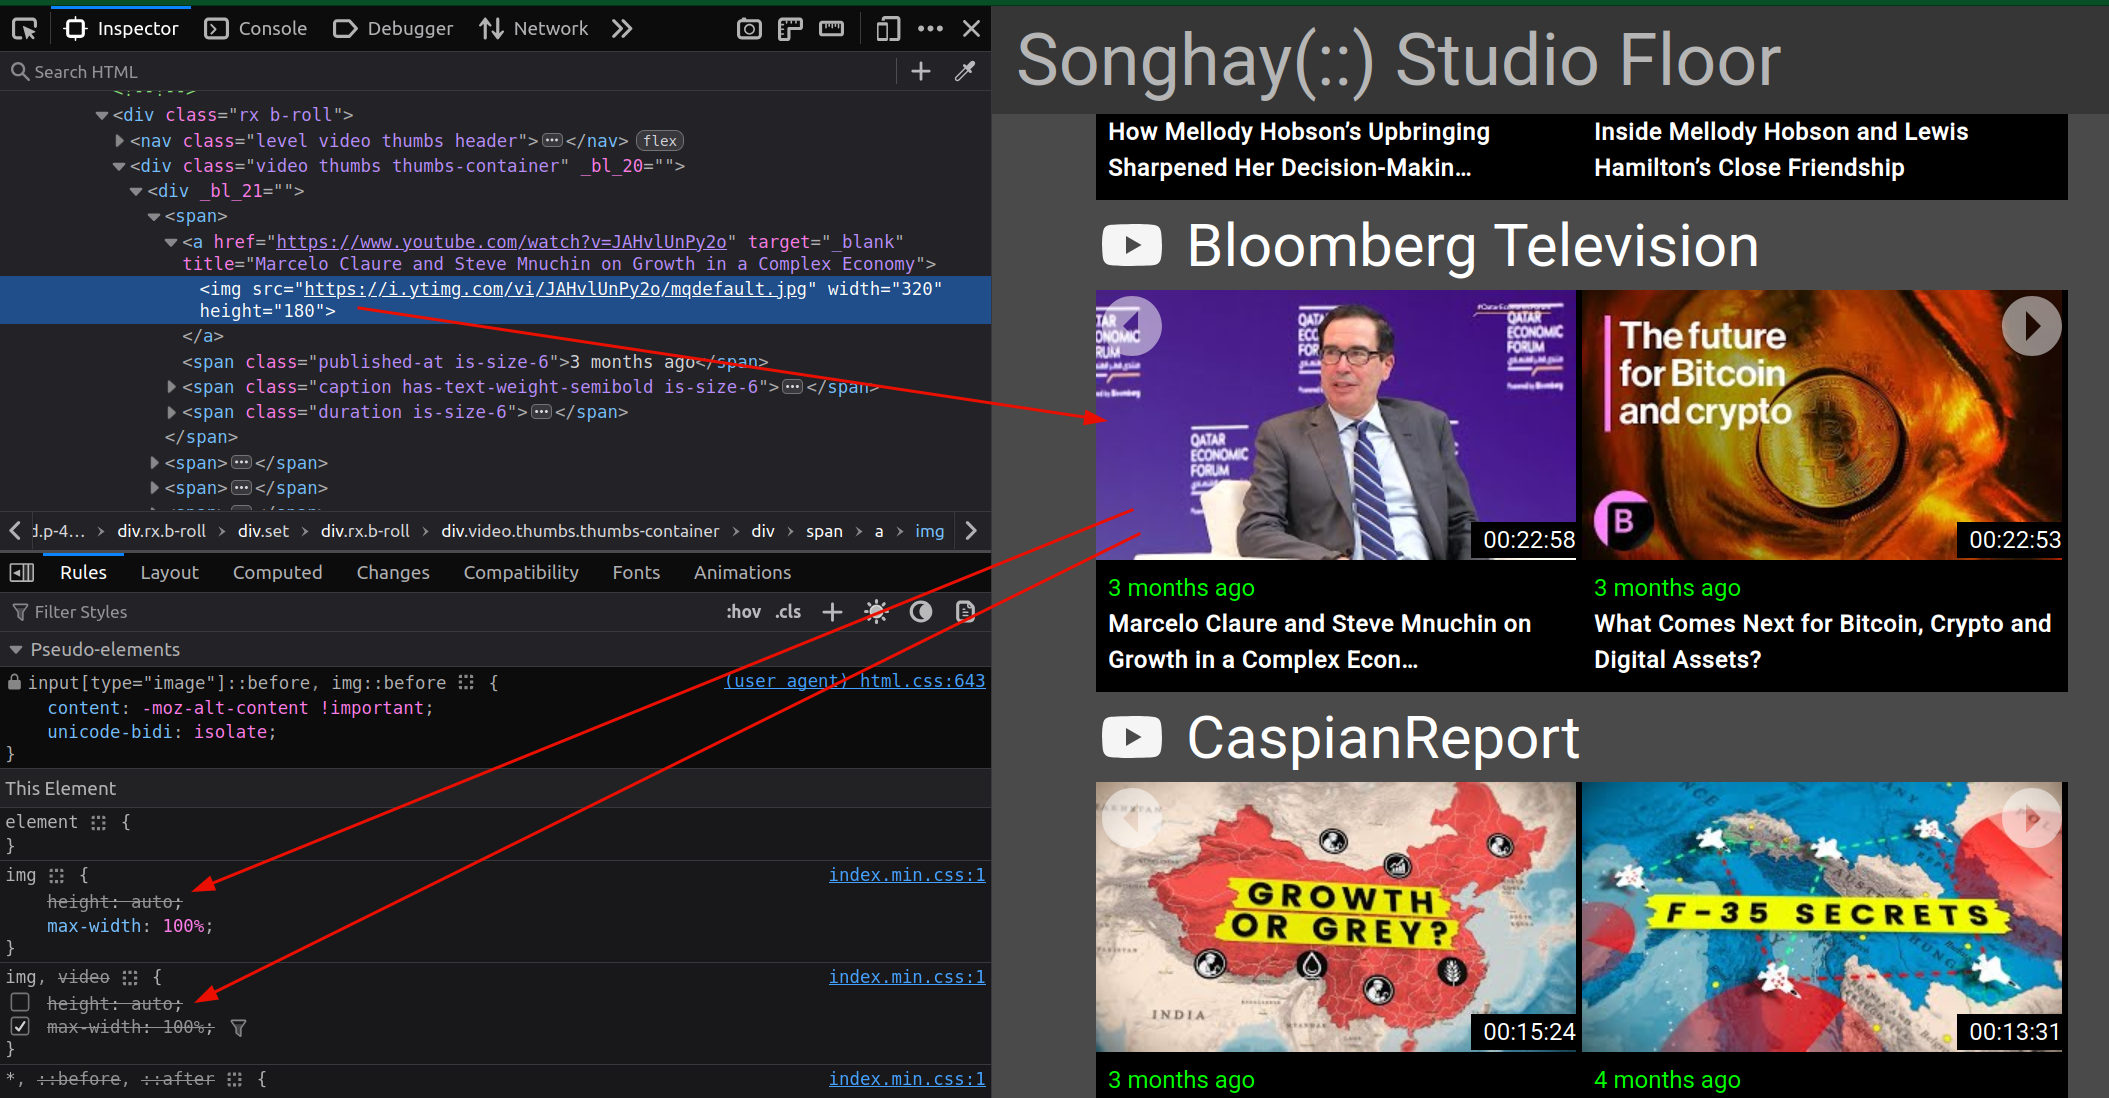Expand the duration is-size-6 span node

[171, 412]
